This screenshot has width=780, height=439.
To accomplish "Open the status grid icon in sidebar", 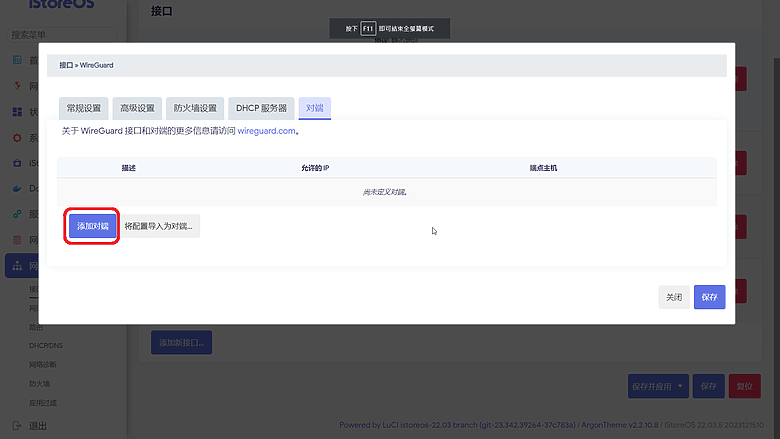I will 17,112.
